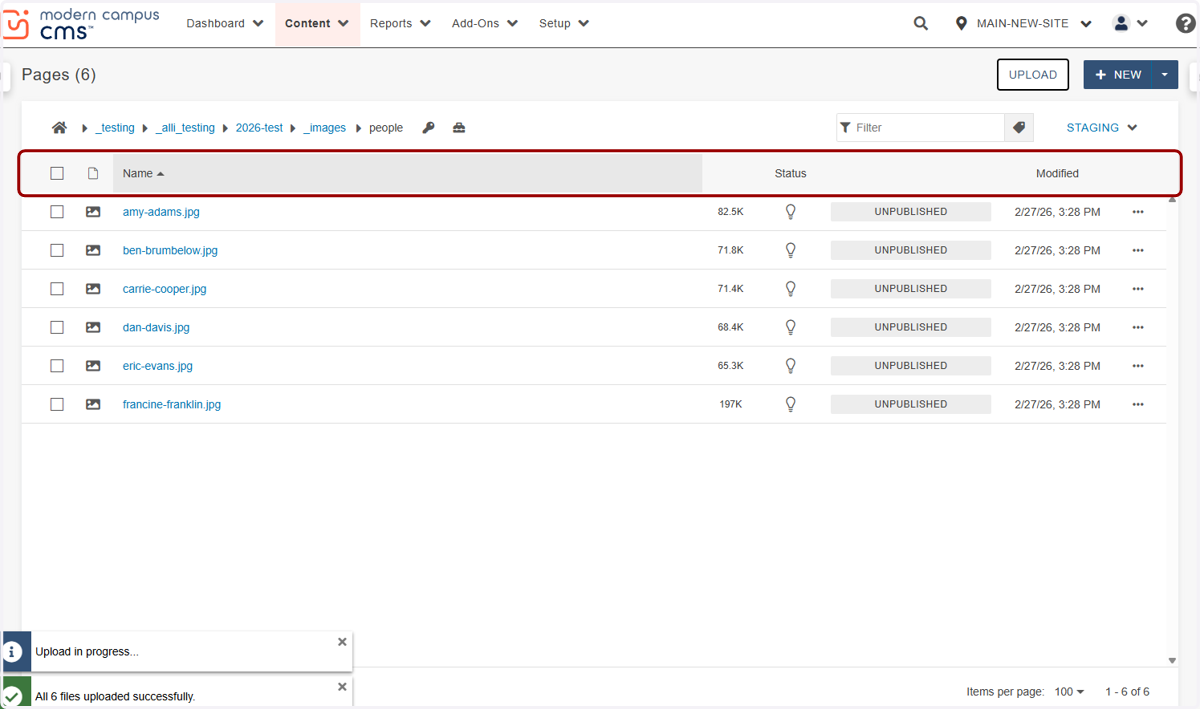This screenshot has width=1200, height=709.
Task: Open more actions for dan-davis.jpg
Action: 1138,327
